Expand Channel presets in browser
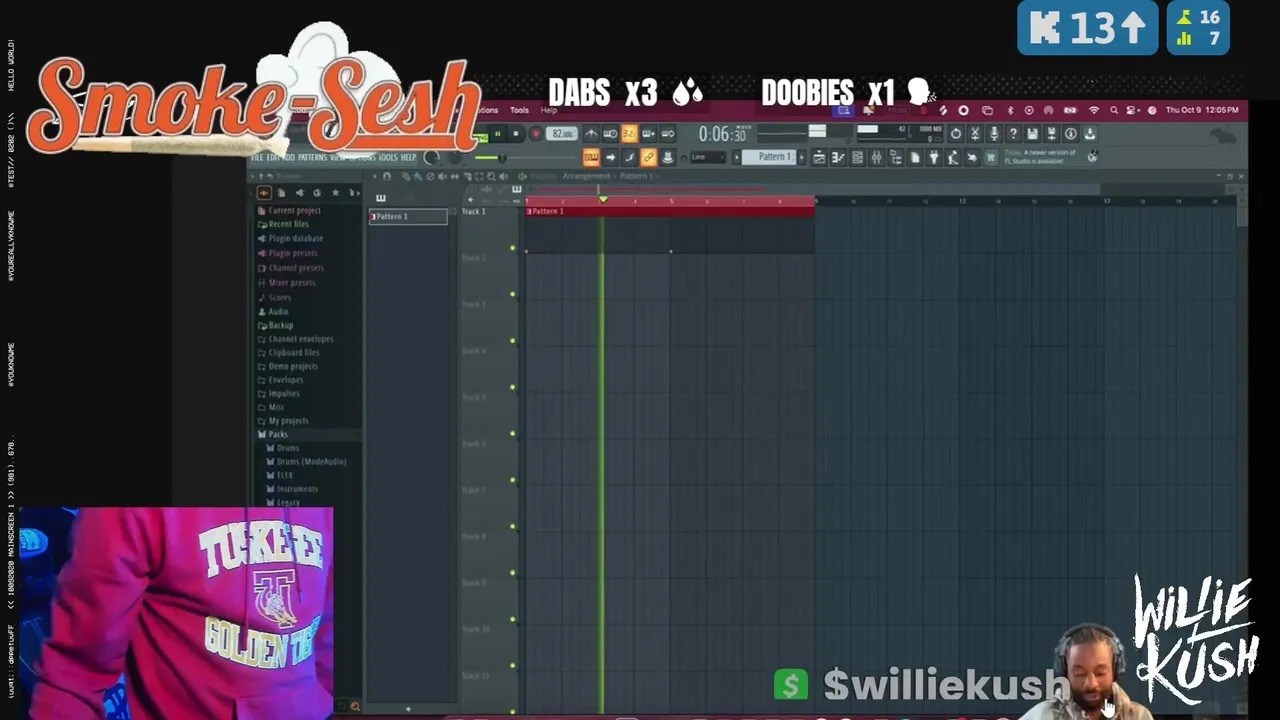This screenshot has height=720, width=1280. click(x=291, y=267)
